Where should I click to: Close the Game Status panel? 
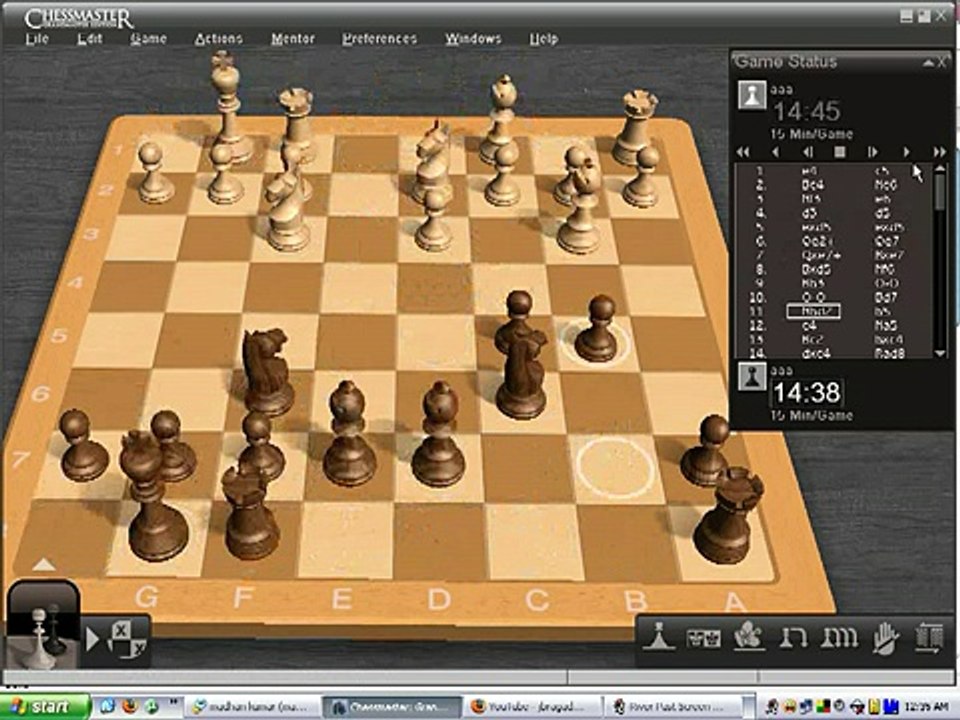point(942,62)
